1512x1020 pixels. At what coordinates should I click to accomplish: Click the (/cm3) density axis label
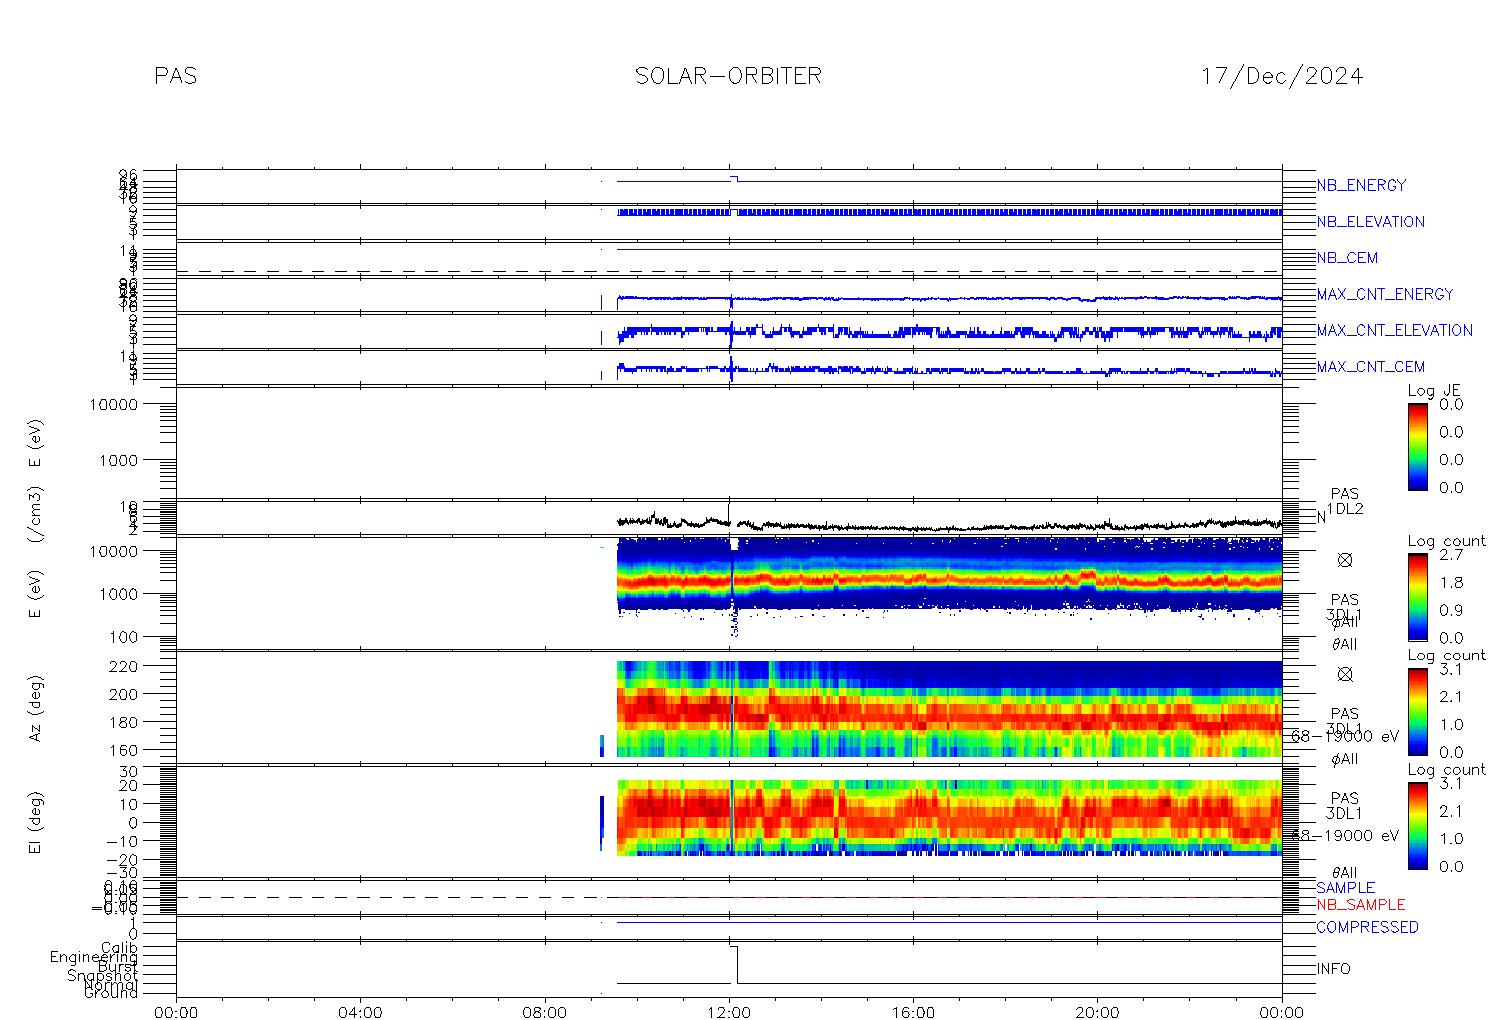tap(36, 516)
